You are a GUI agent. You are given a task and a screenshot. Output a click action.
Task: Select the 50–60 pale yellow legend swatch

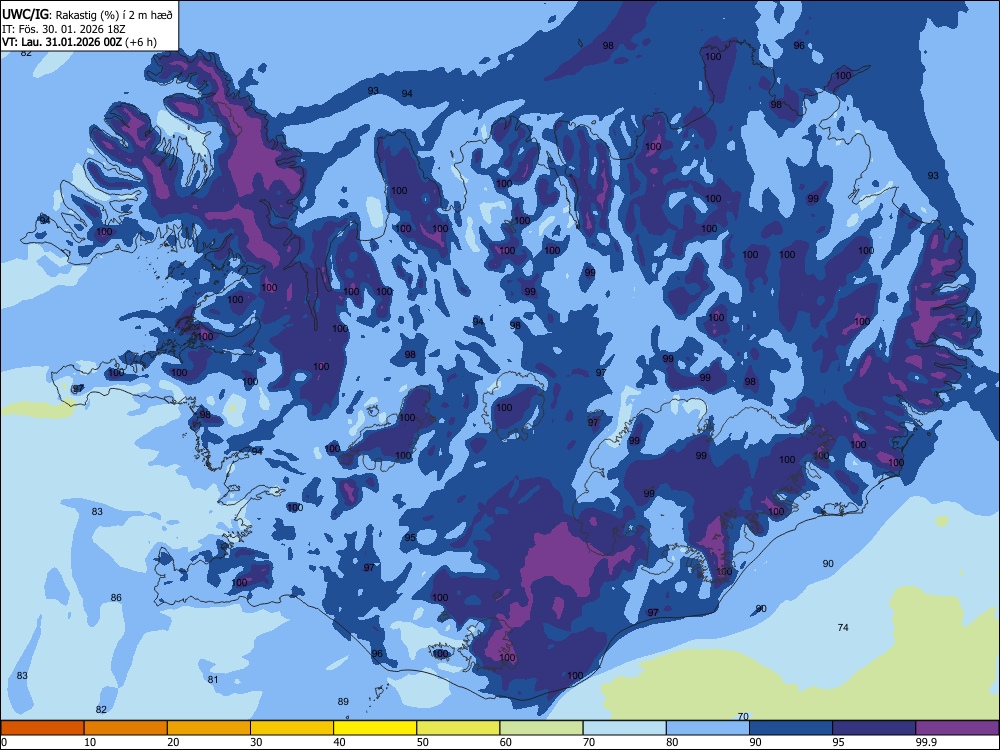[459, 728]
